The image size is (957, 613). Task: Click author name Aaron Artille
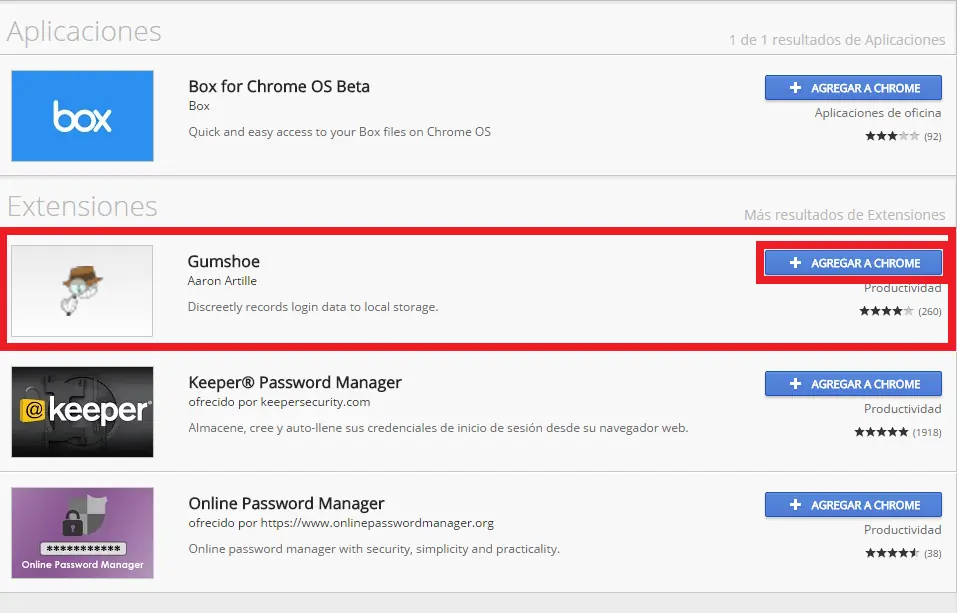(222, 281)
